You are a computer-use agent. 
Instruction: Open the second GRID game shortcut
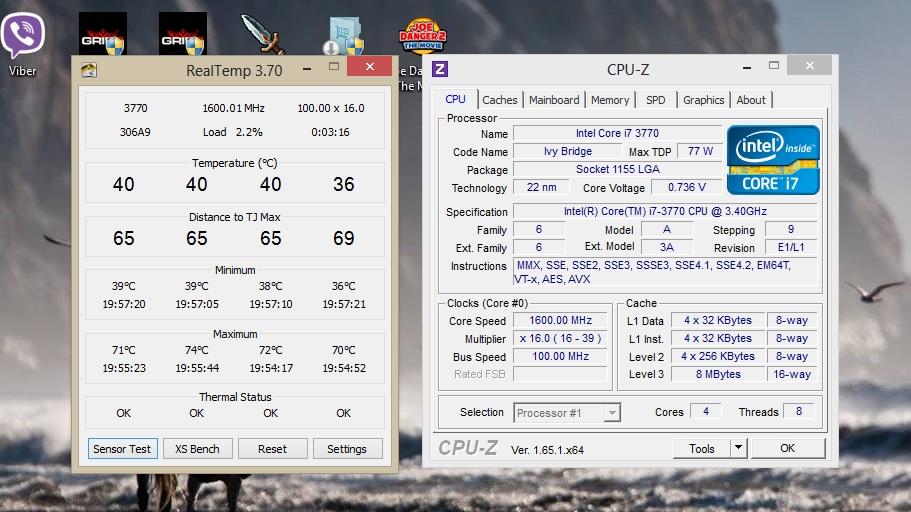point(183,34)
